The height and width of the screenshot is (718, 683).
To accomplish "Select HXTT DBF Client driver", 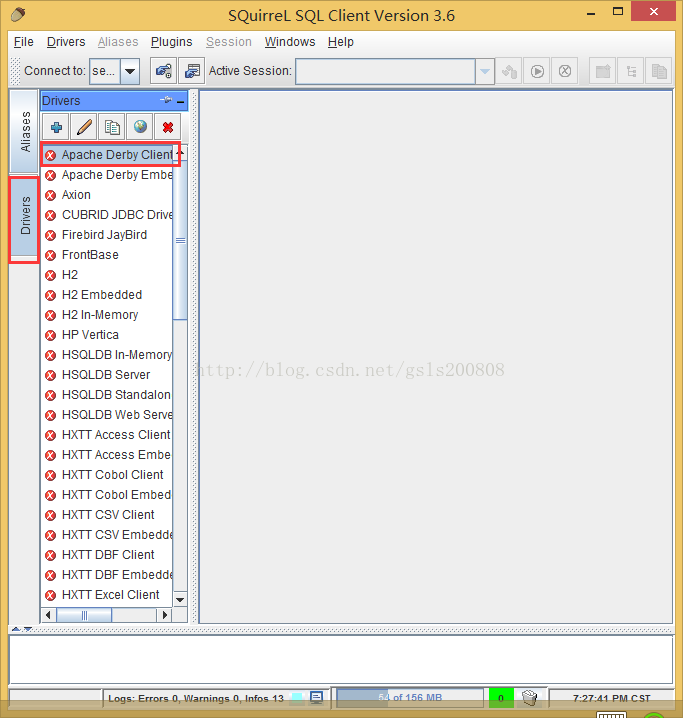I will tap(108, 555).
